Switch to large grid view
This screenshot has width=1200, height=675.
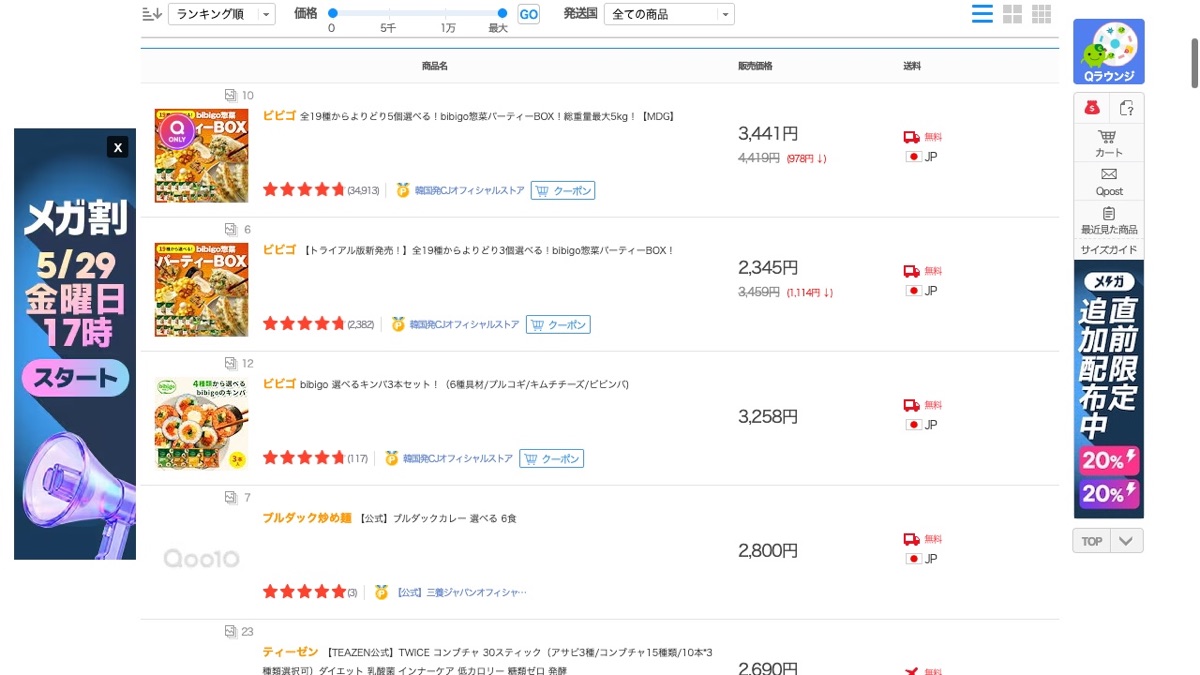pos(1012,14)
